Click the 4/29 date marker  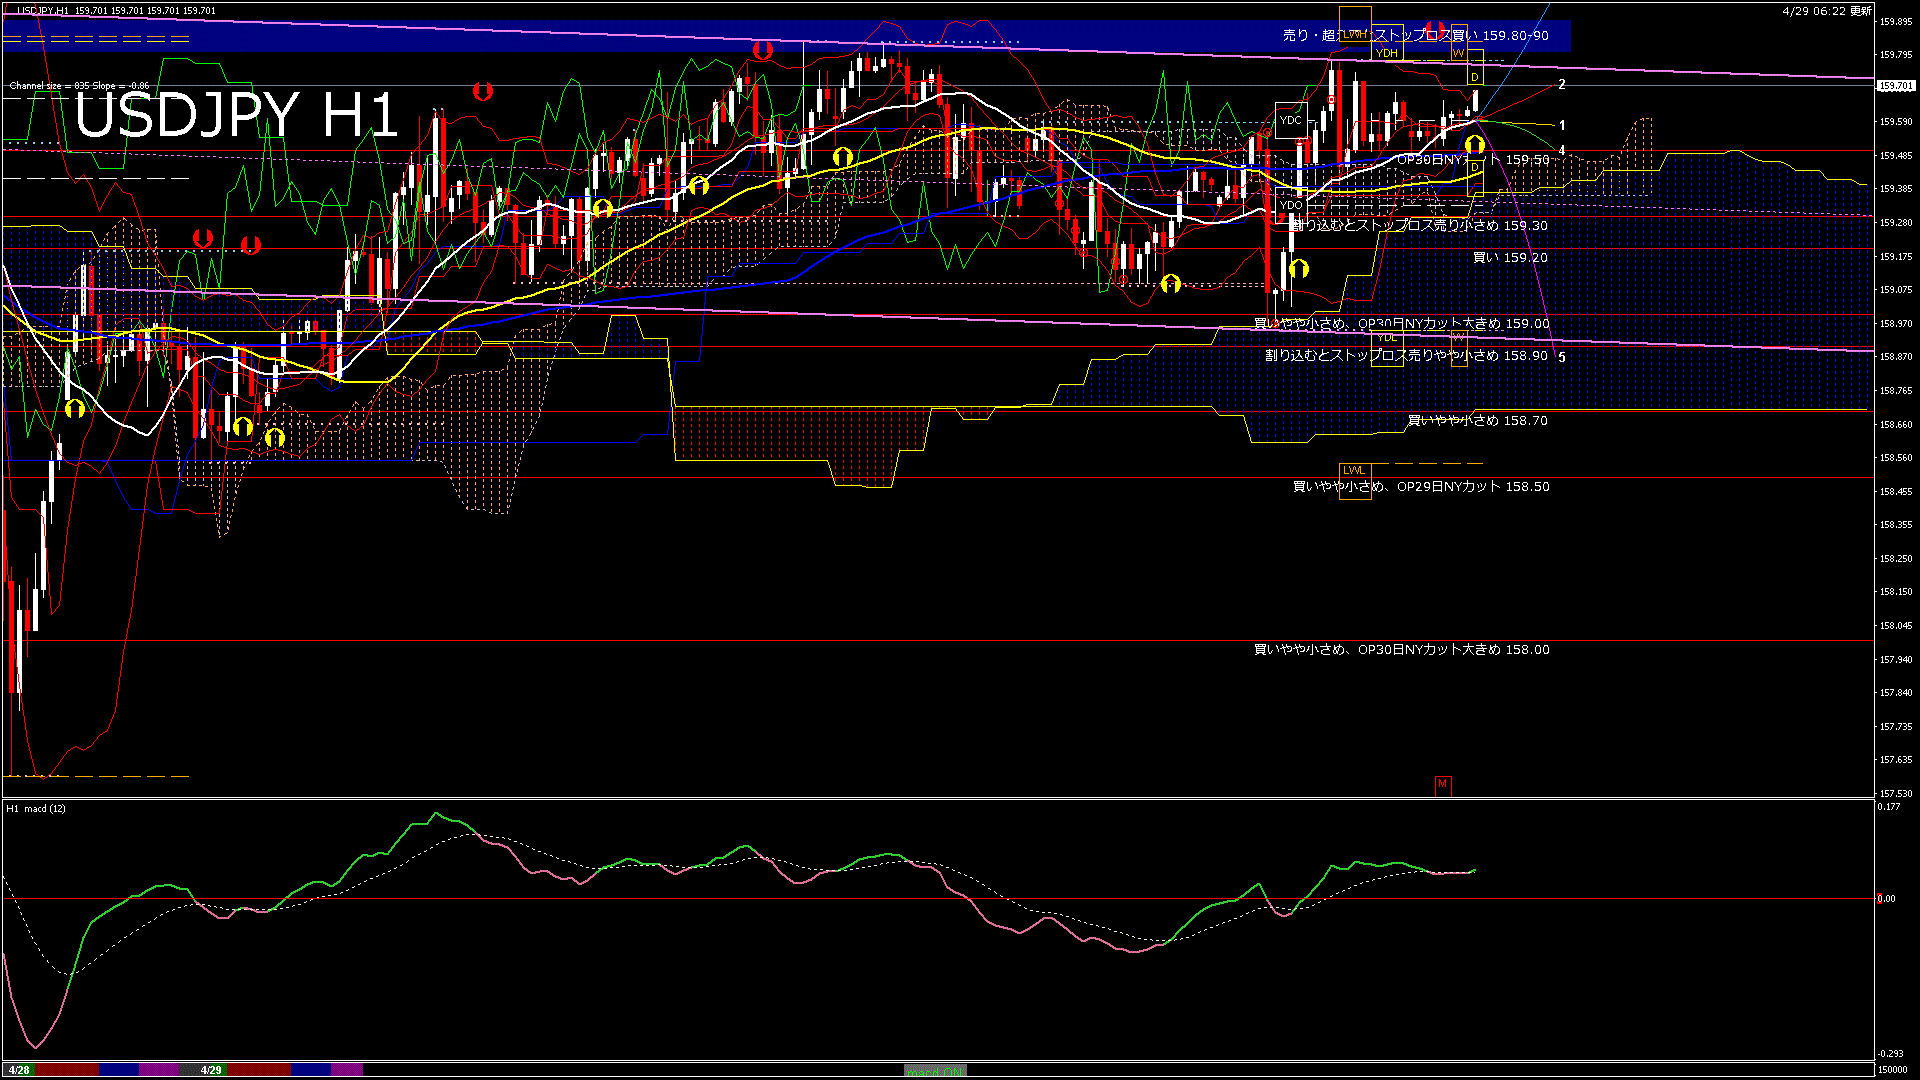211,1070
